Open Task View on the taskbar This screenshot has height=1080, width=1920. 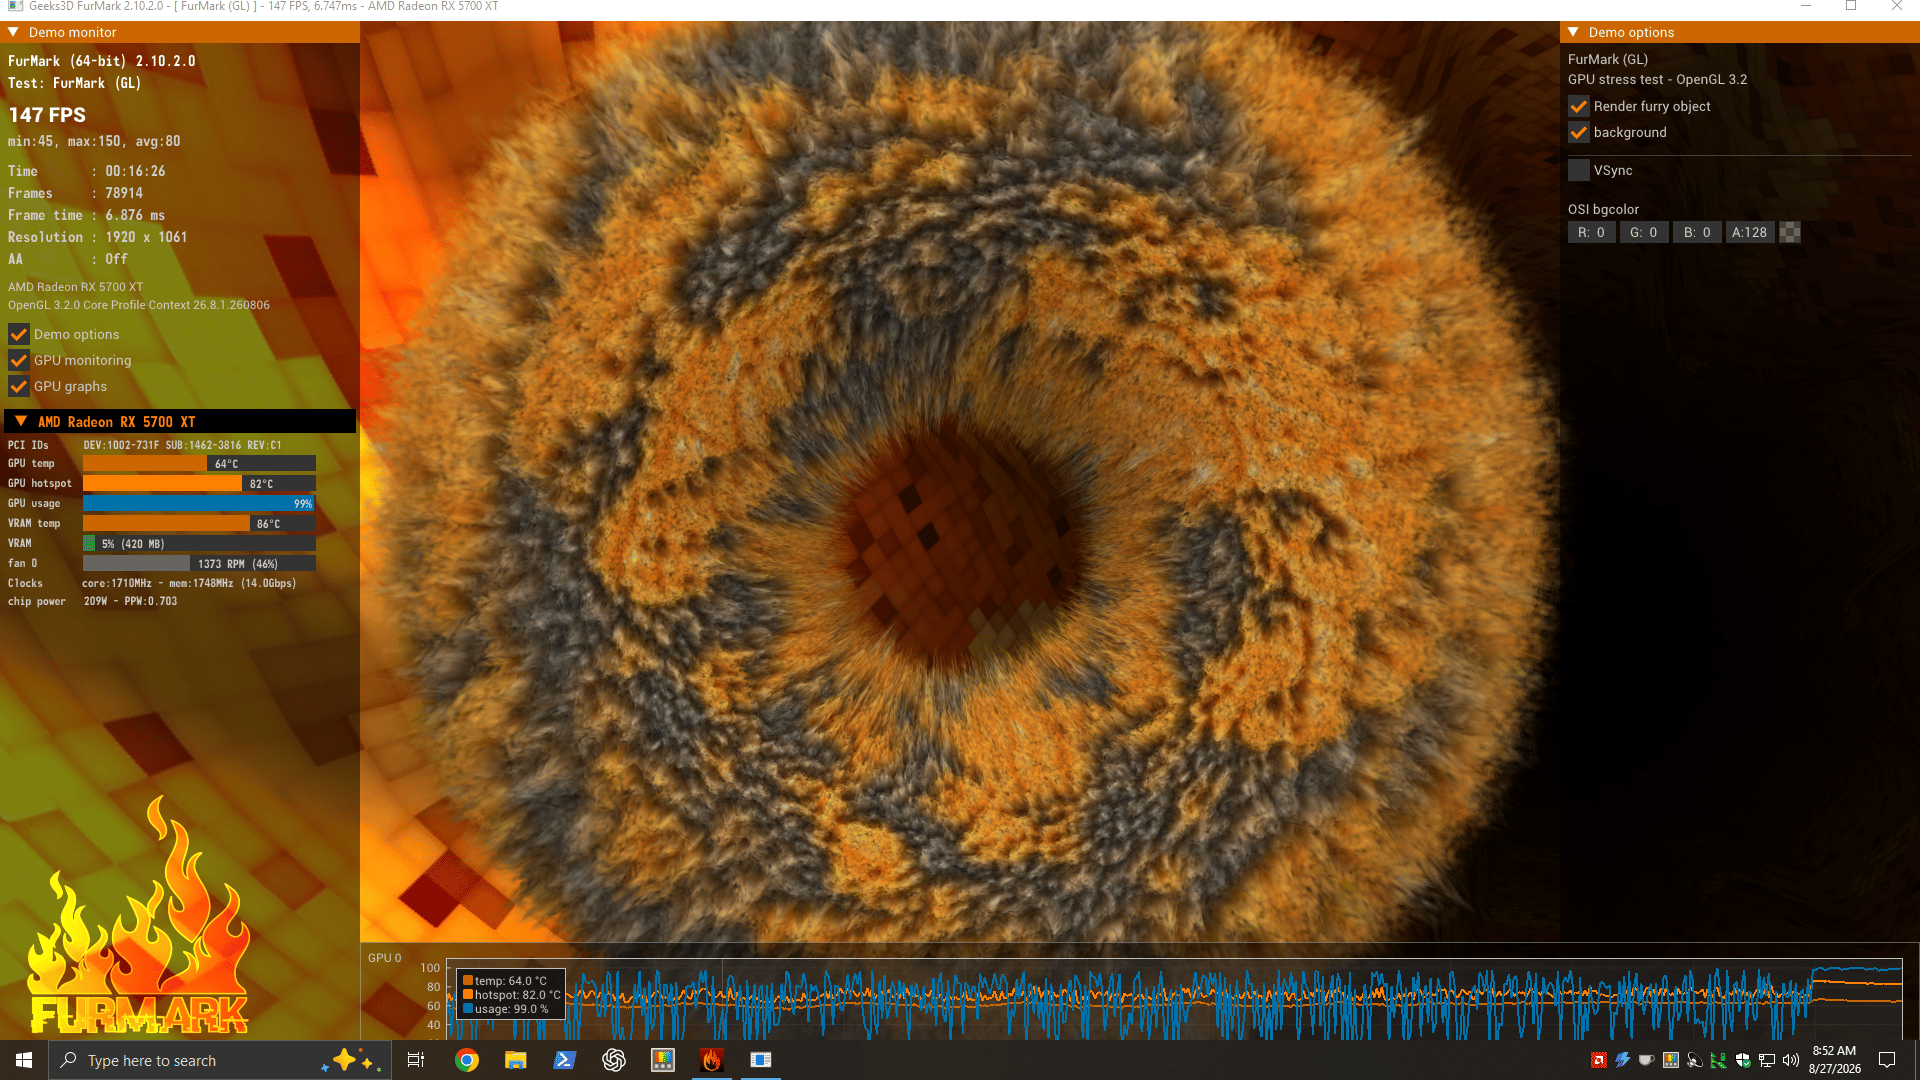(x=416, y=1060)
